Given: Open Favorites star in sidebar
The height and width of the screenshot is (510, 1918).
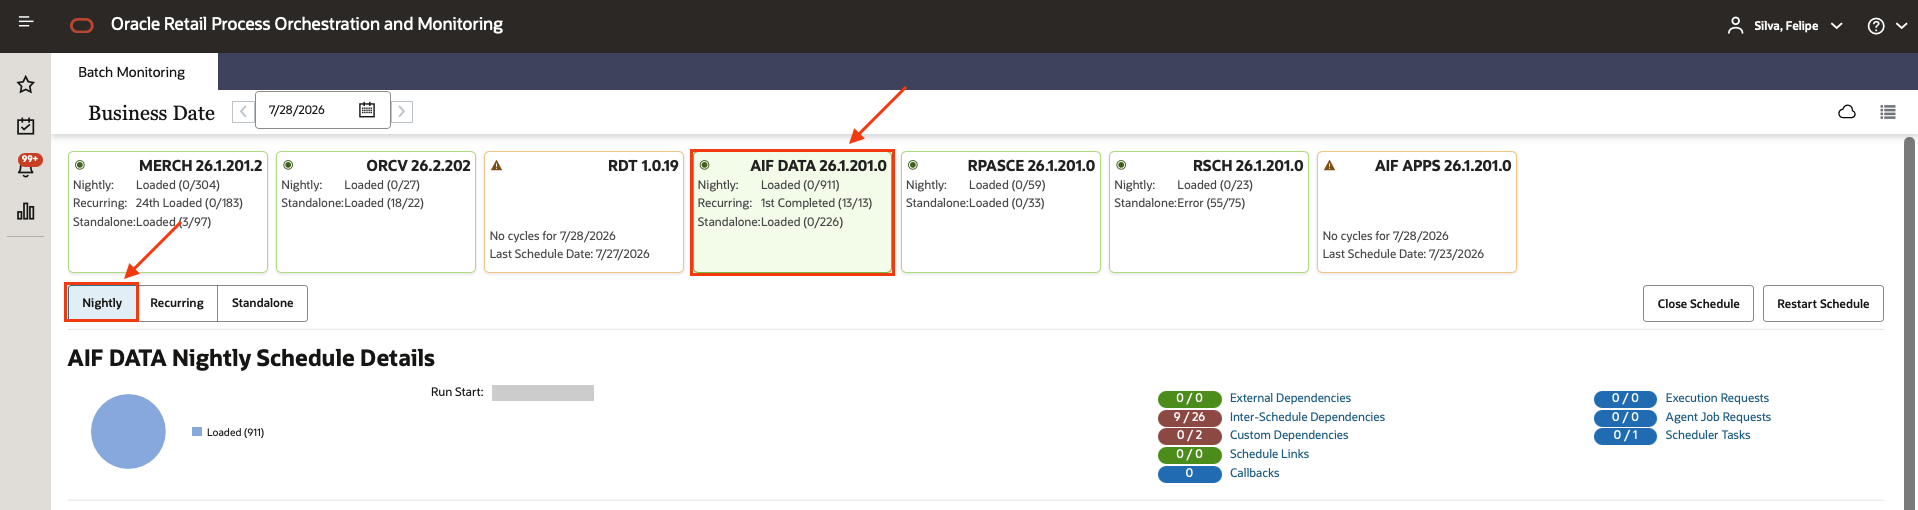Looking at the screenshot, I should pyautogui.click(x=26, y=85).
